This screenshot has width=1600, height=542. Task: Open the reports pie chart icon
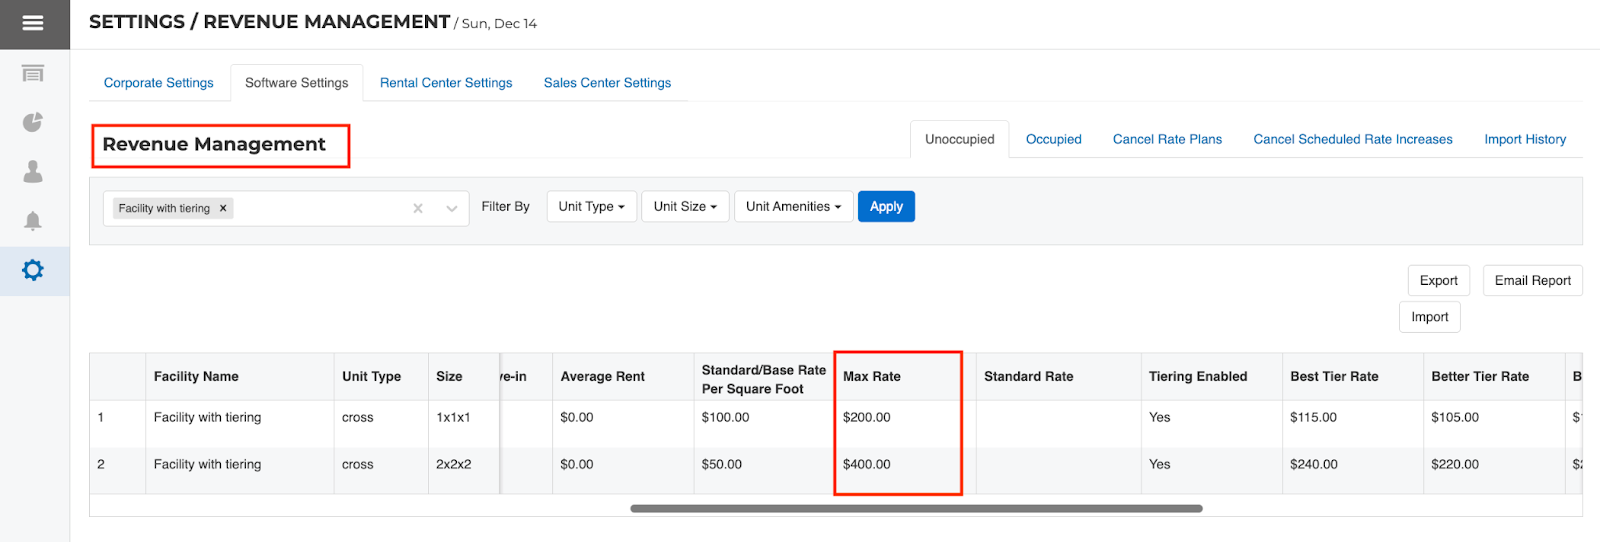(x=33, y=122)
